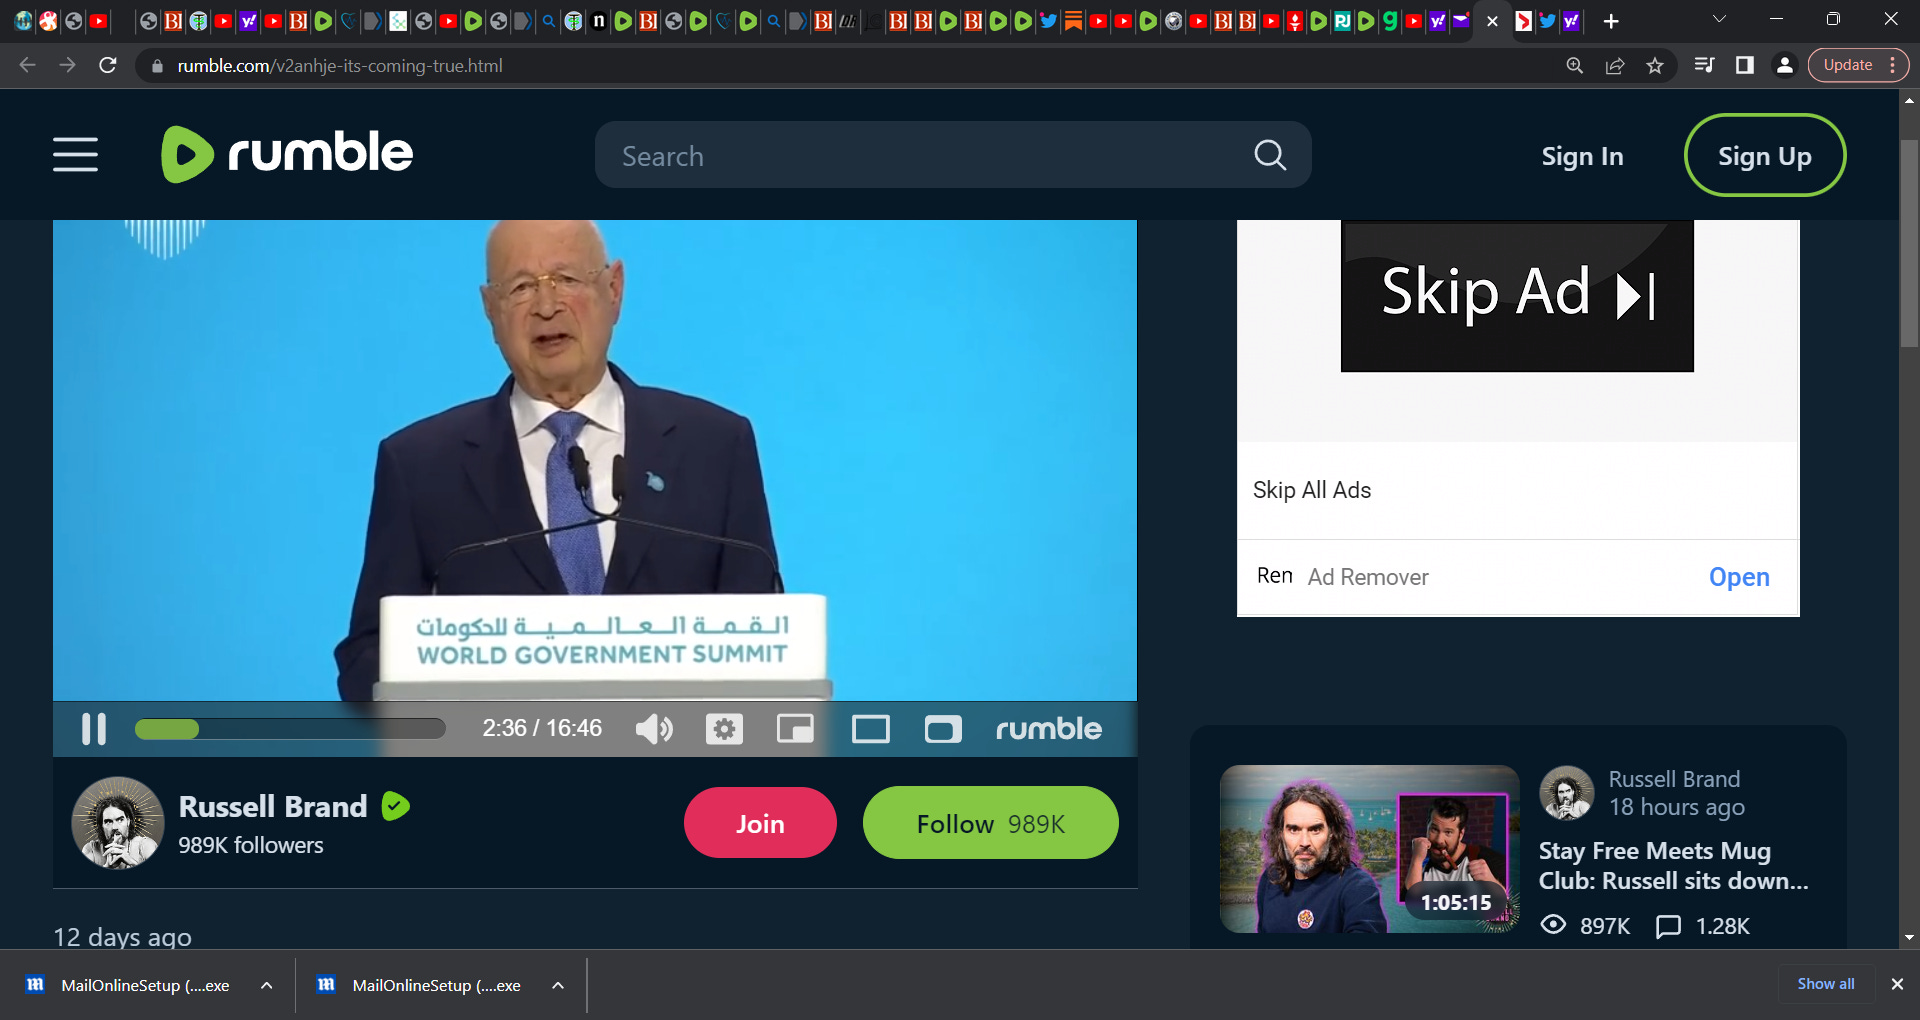
Task: Open the Chrome profile icon
Action: click(x=1784, y=65)
